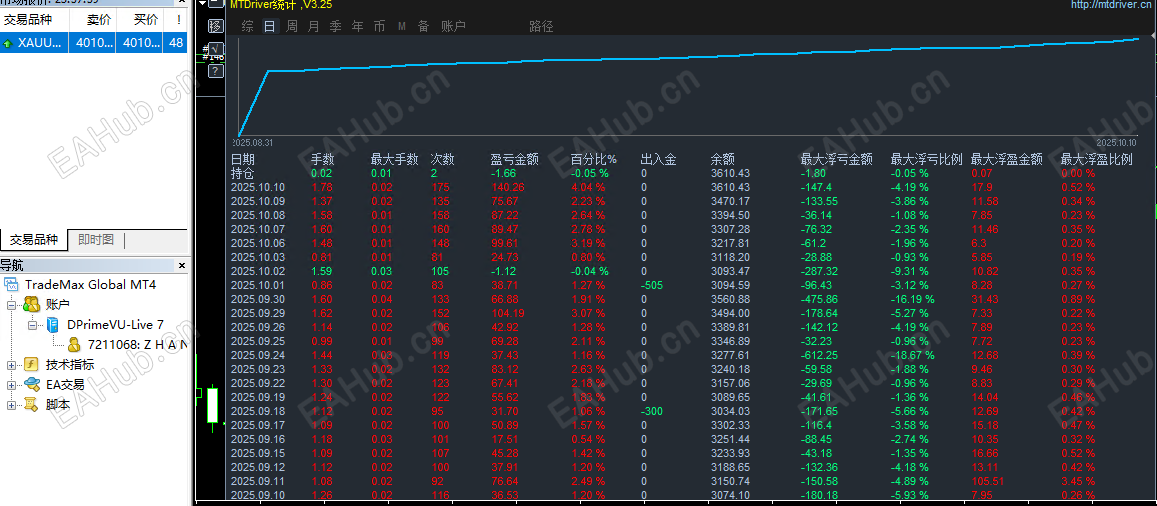The image size is (1157, 506).
Task: Collapse the 账户 tree node
Action: tap(11, 305)
